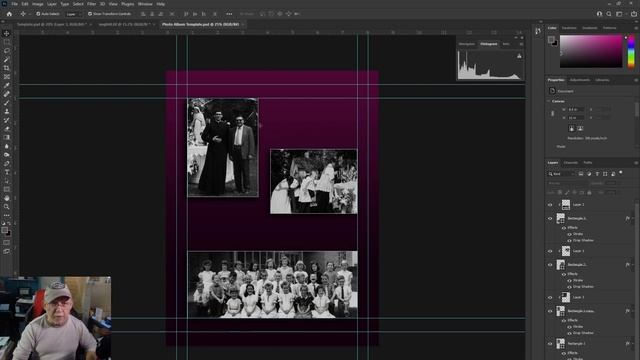Viewport: 640px width, 360px height.
Task: Select the Lasso tool
Action: (7, 51)
